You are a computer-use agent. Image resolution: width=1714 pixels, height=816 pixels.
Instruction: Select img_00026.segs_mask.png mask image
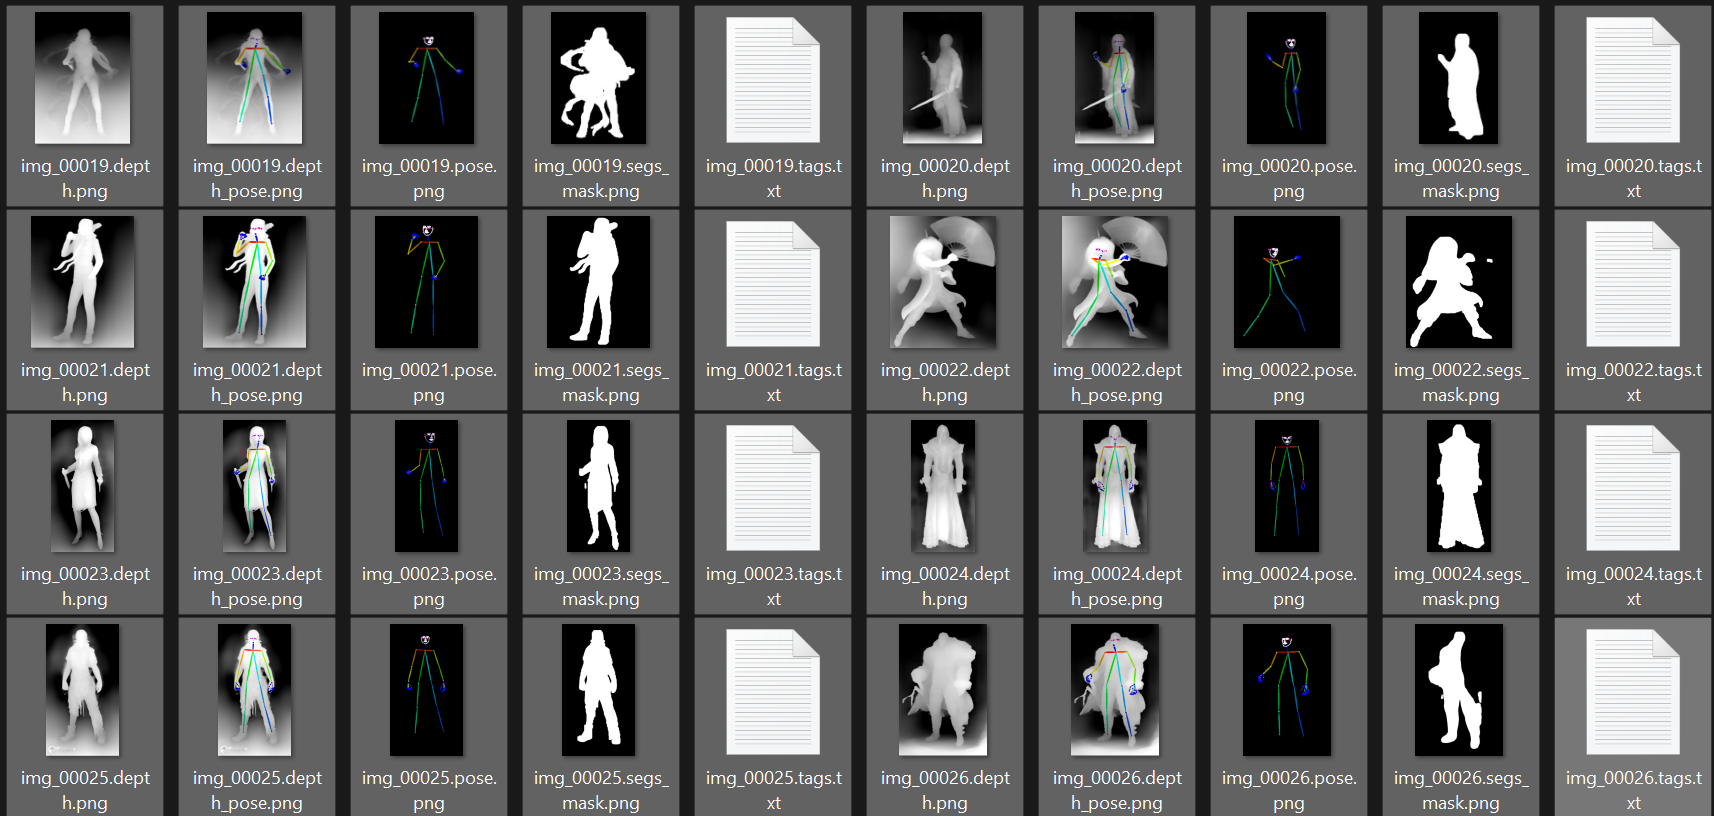(x=1459, y=690)
